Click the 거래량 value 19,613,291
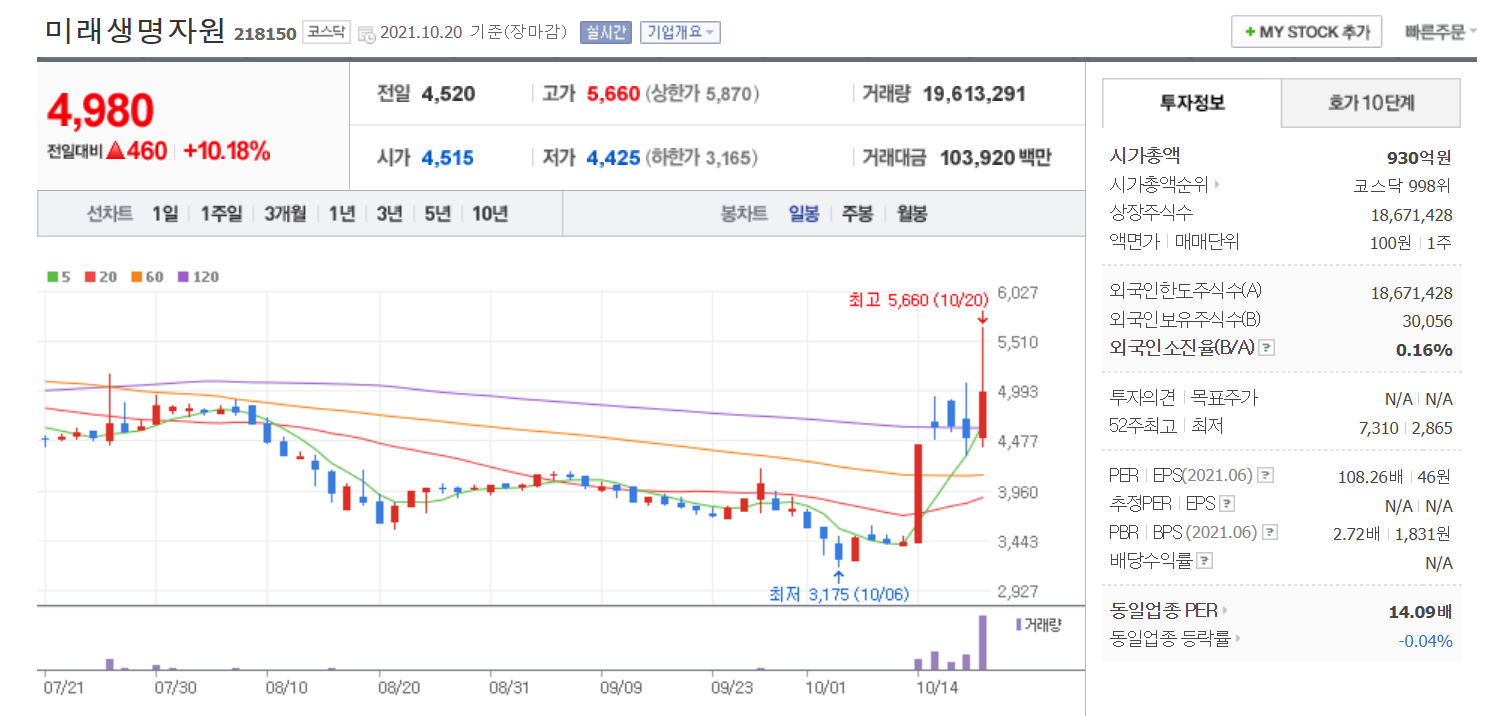The image size is (1506, 716). tap(974, 94)
